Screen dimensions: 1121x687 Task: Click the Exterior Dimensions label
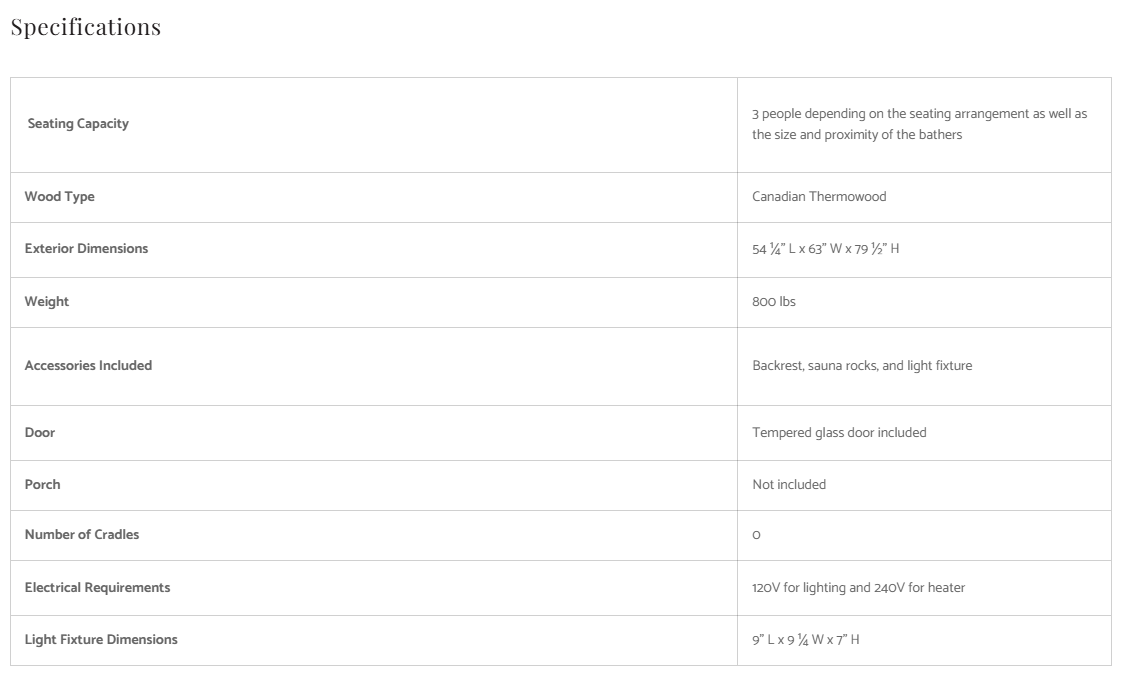[x=86, y=249]
